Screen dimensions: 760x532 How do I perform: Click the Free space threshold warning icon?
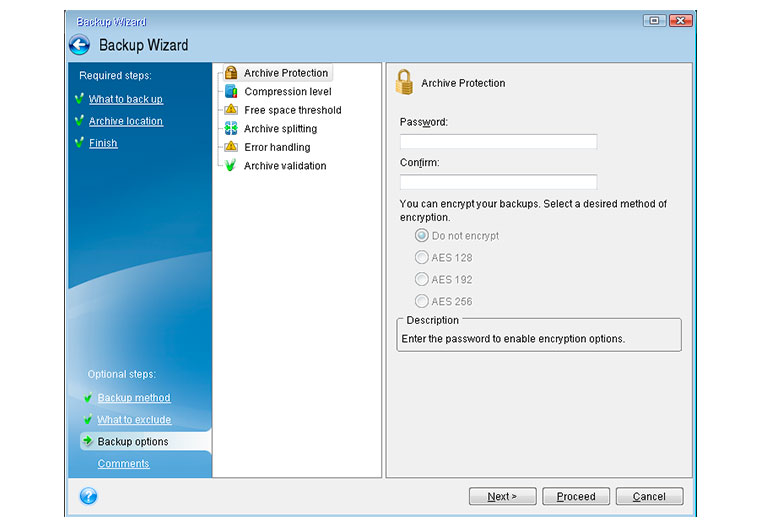pos(231,110)
